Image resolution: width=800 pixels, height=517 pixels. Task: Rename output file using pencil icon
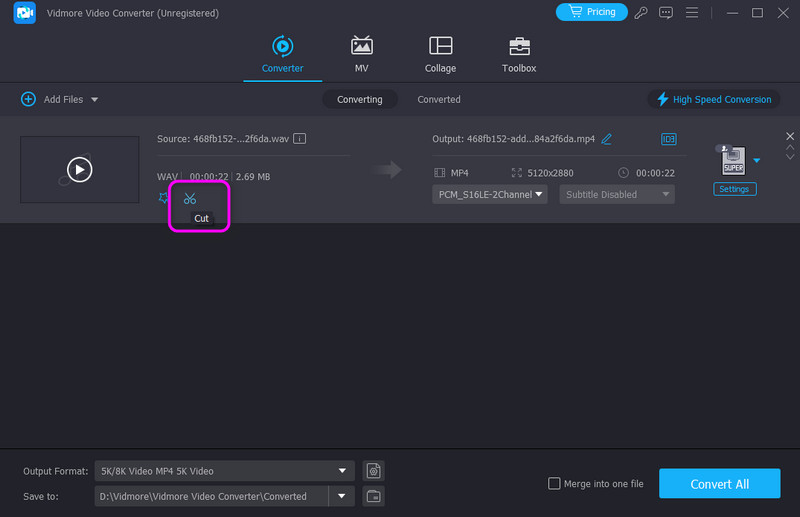(607, 139)
